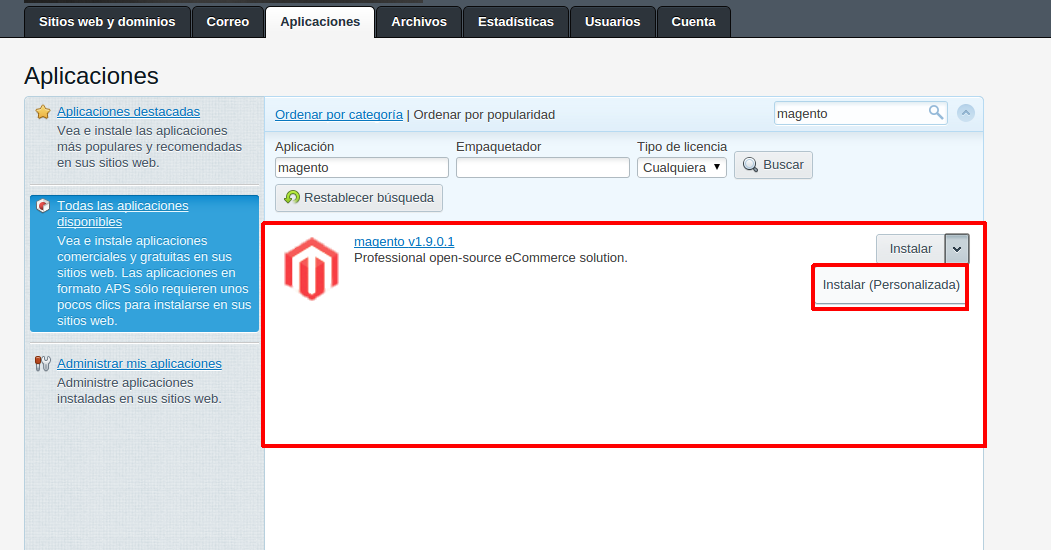Focus the Empaquetador input field
Viewport: 1051px width, 550px height.
(x=542, y=167)
